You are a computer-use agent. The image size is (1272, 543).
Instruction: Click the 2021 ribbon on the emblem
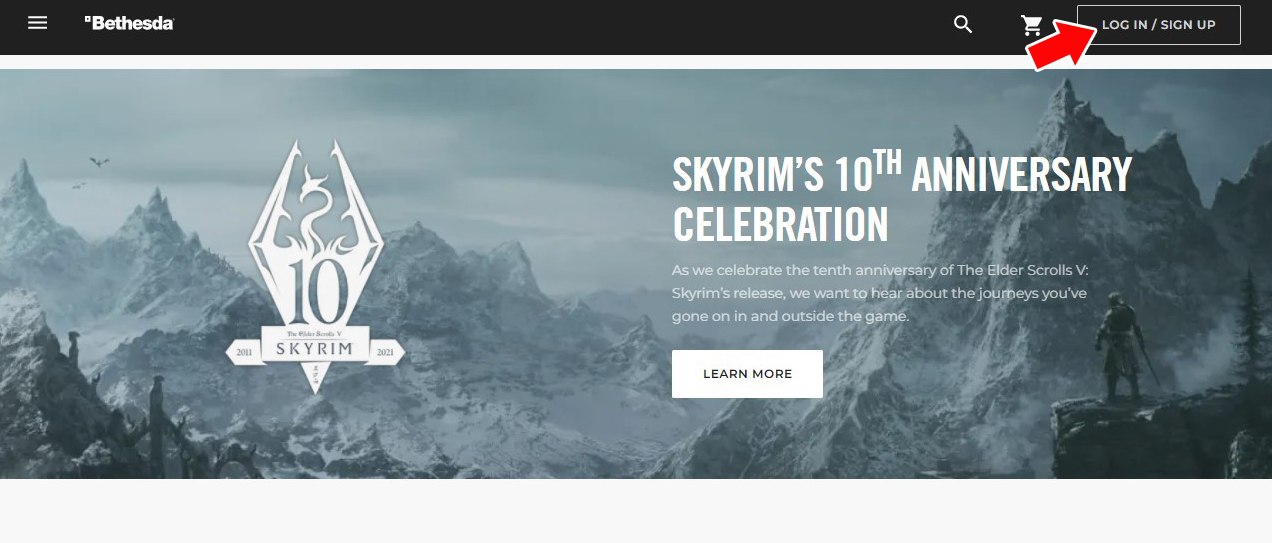(x=387, y=353)
